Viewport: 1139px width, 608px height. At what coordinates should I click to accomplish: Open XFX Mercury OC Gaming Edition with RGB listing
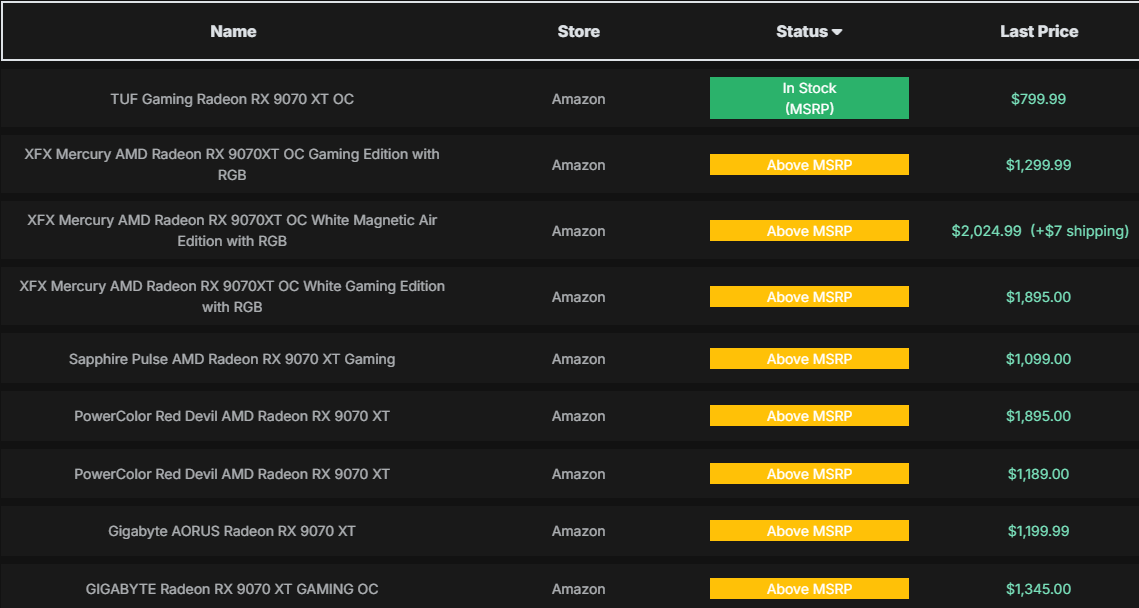click(232, 165)
